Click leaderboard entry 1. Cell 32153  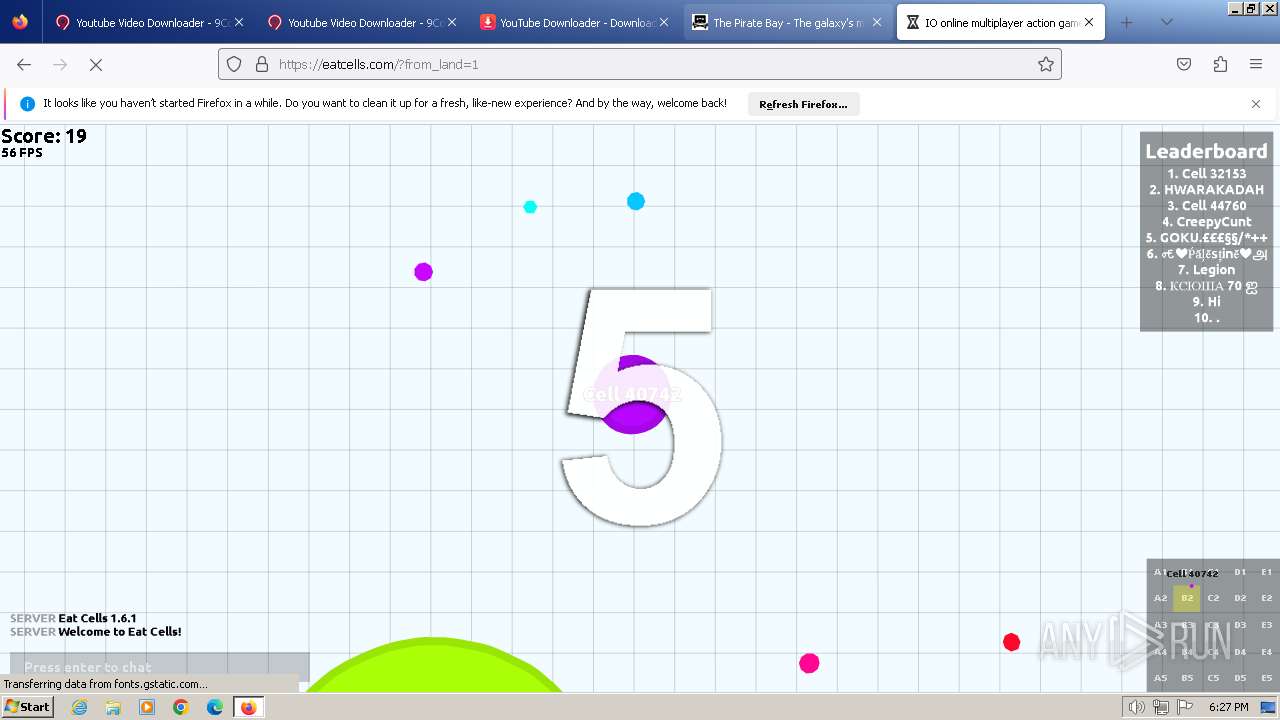[x=1206, y=173]
